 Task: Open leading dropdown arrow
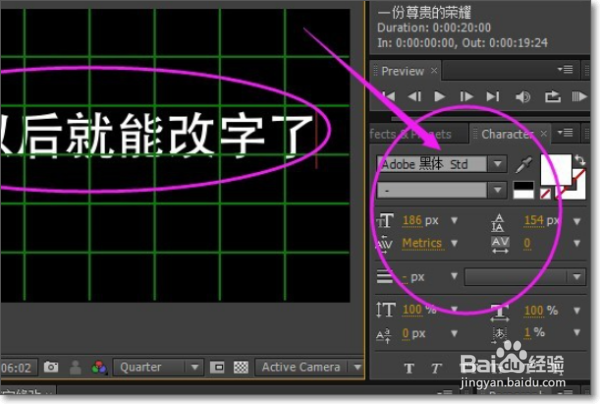pos(577,221)
